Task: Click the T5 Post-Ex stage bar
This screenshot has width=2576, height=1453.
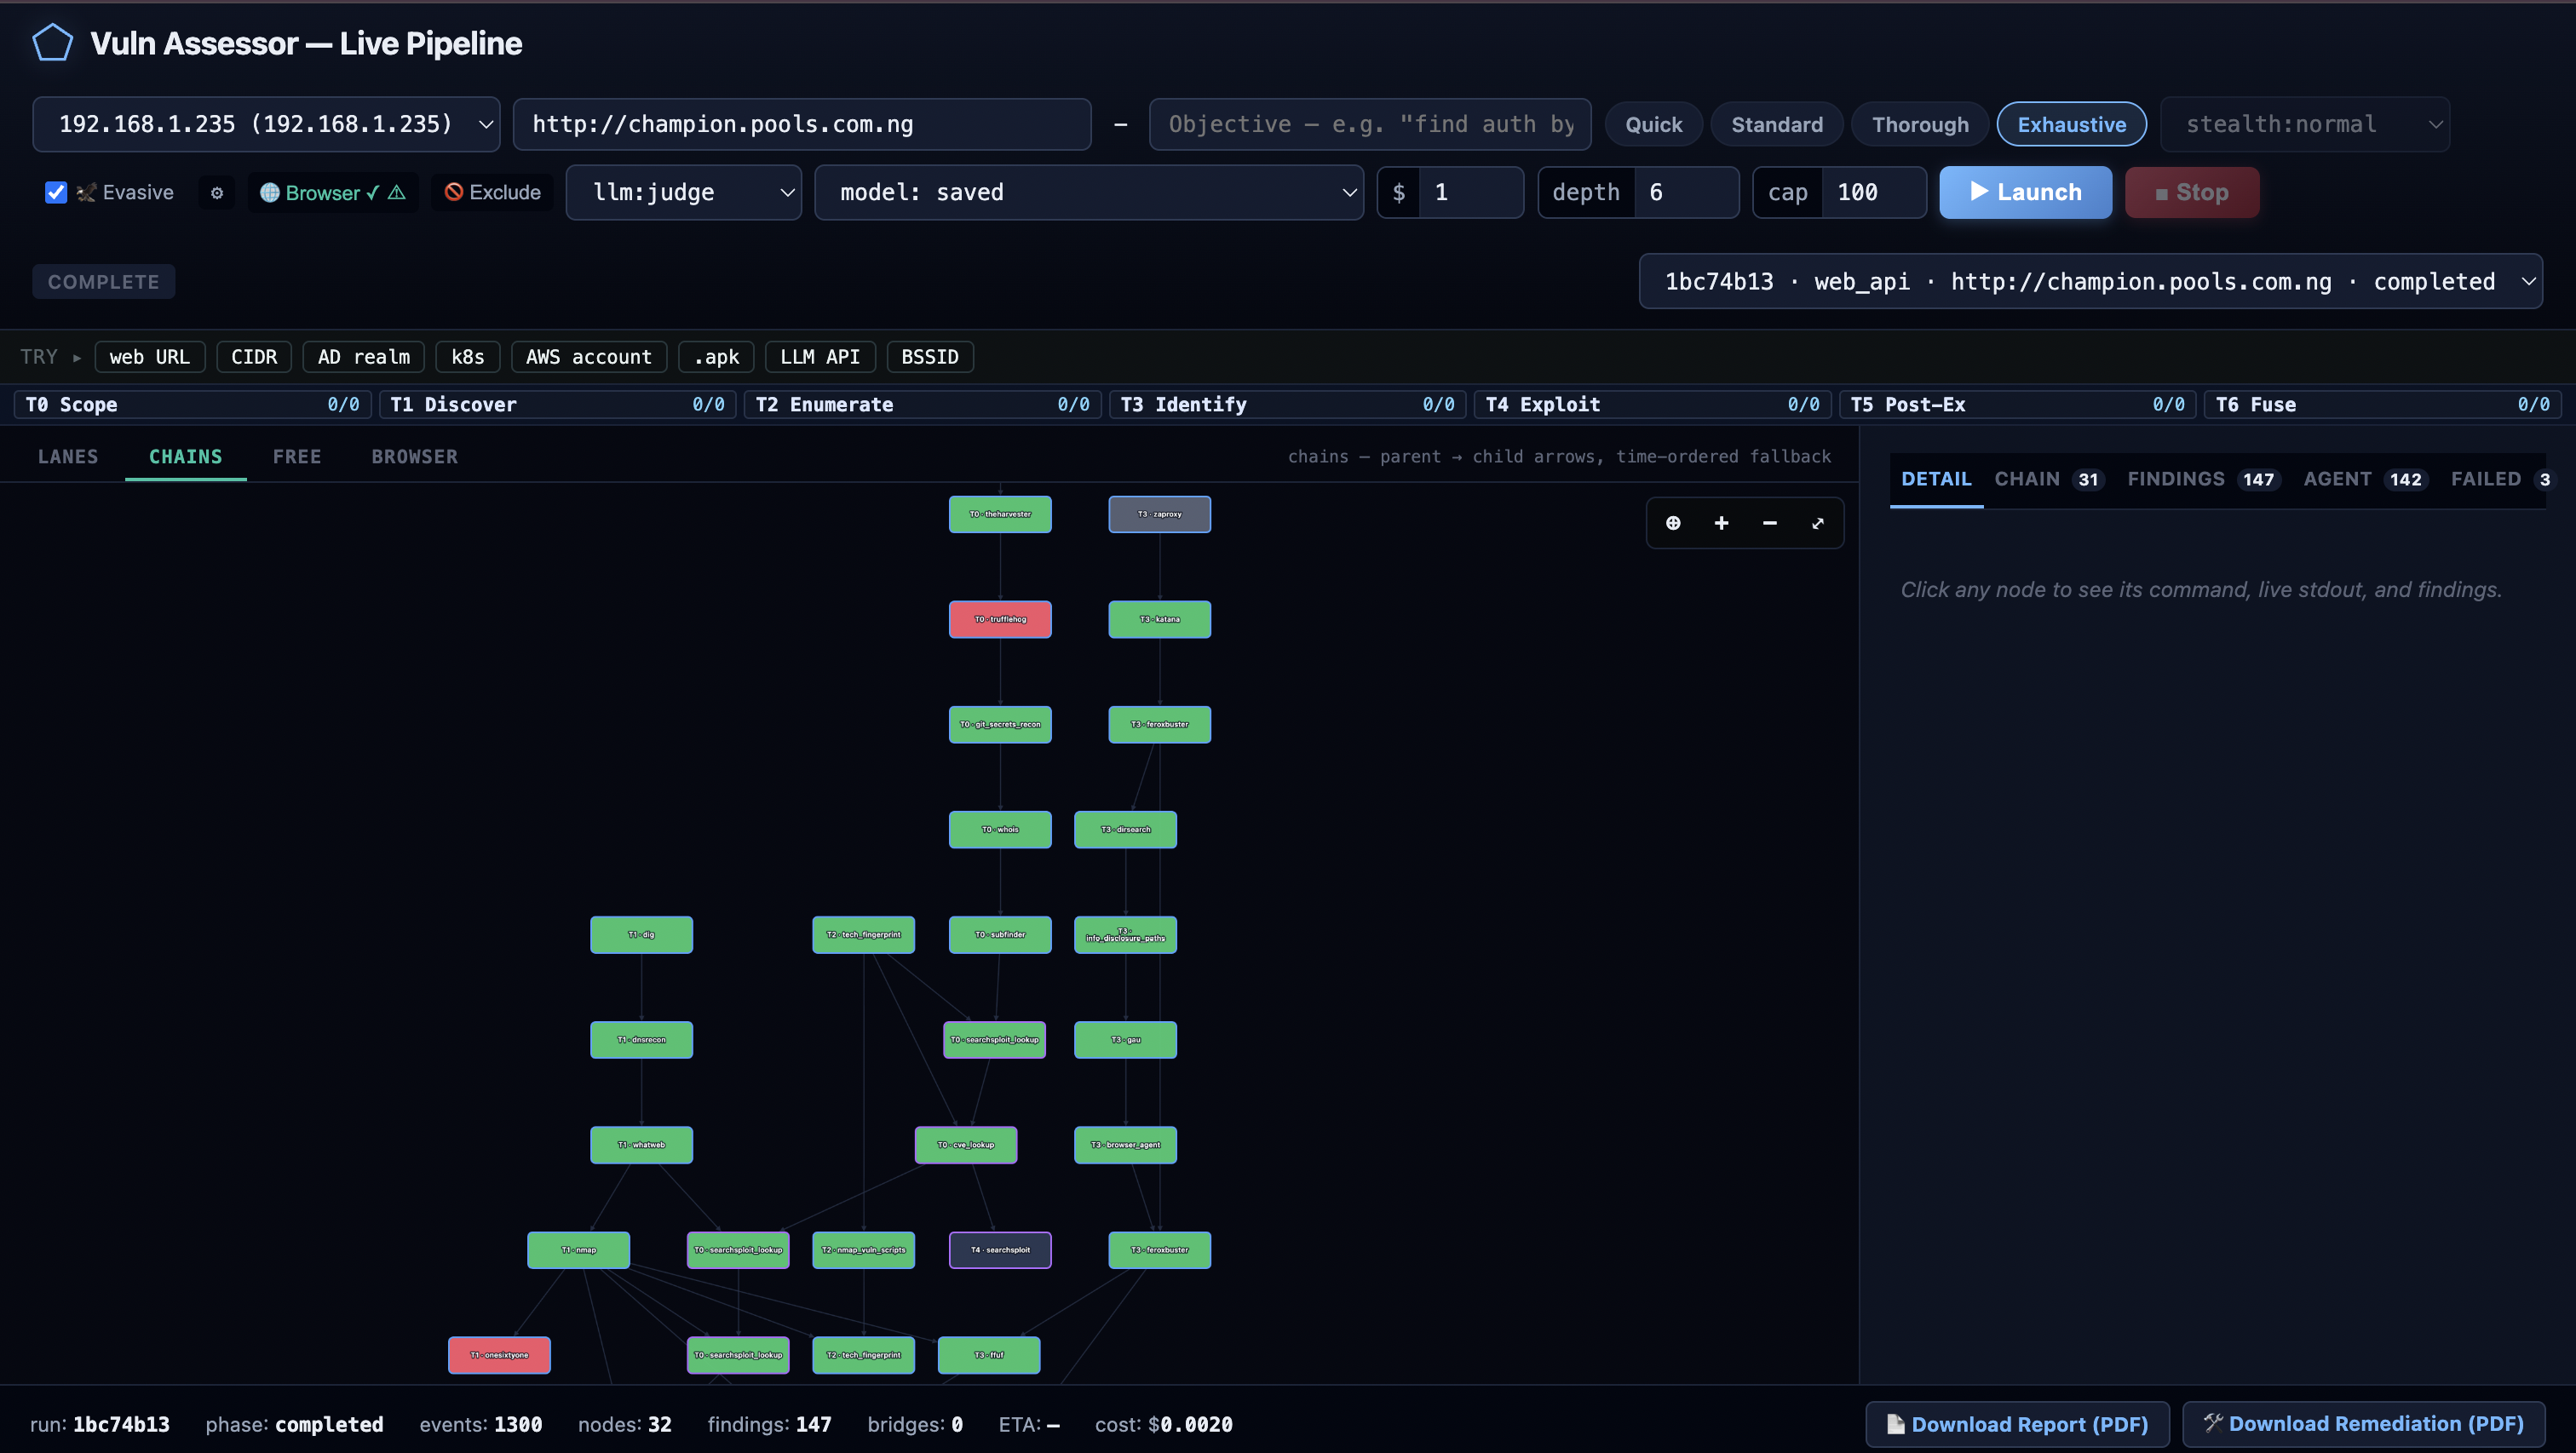Action: [x=2018, y=404]
